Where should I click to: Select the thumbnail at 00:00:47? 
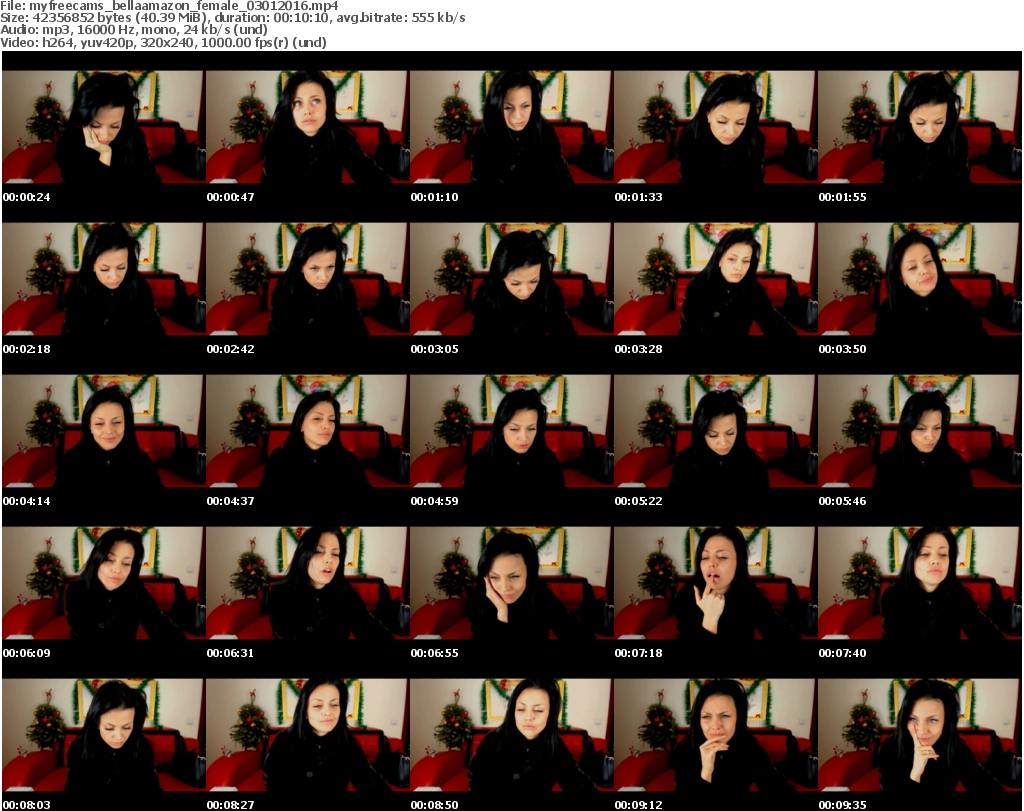[x=308, y=127]
